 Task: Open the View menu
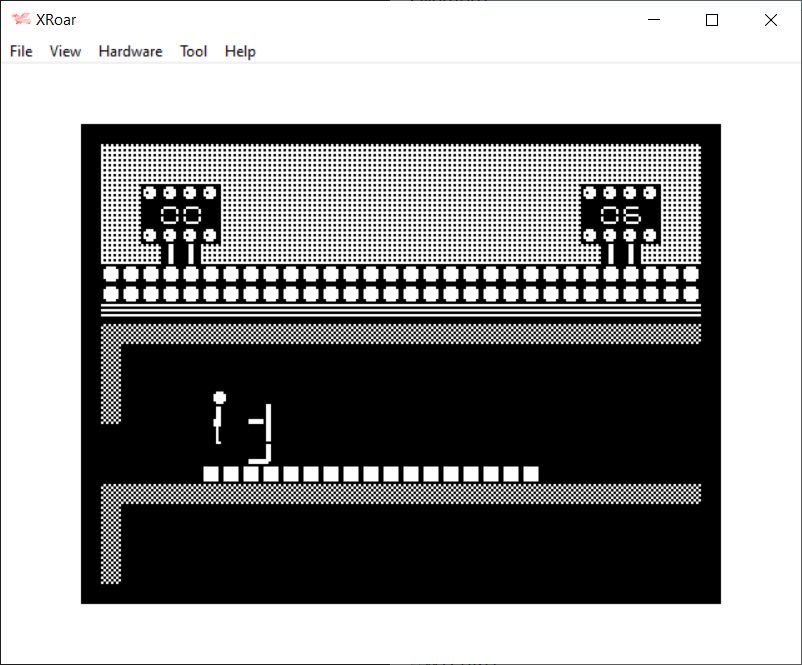pyautogui.click(x=65, y=51)
